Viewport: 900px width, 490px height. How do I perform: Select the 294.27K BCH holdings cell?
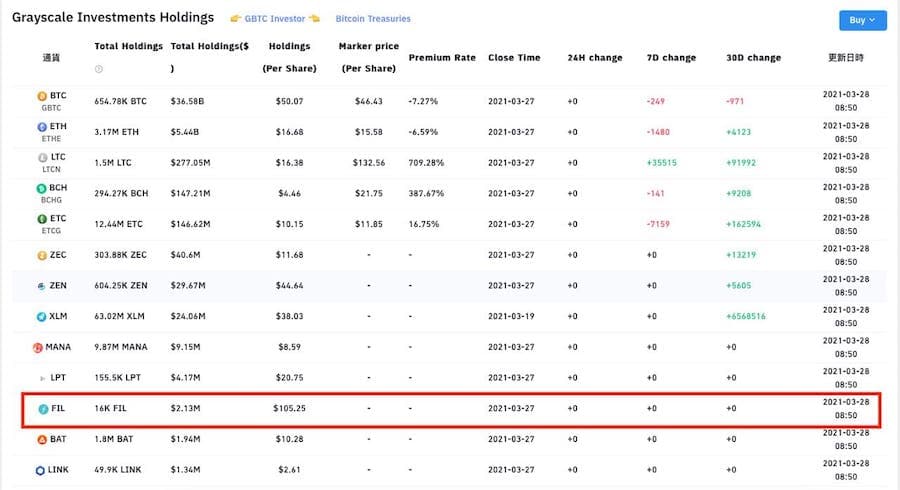(x=121, y=193)
